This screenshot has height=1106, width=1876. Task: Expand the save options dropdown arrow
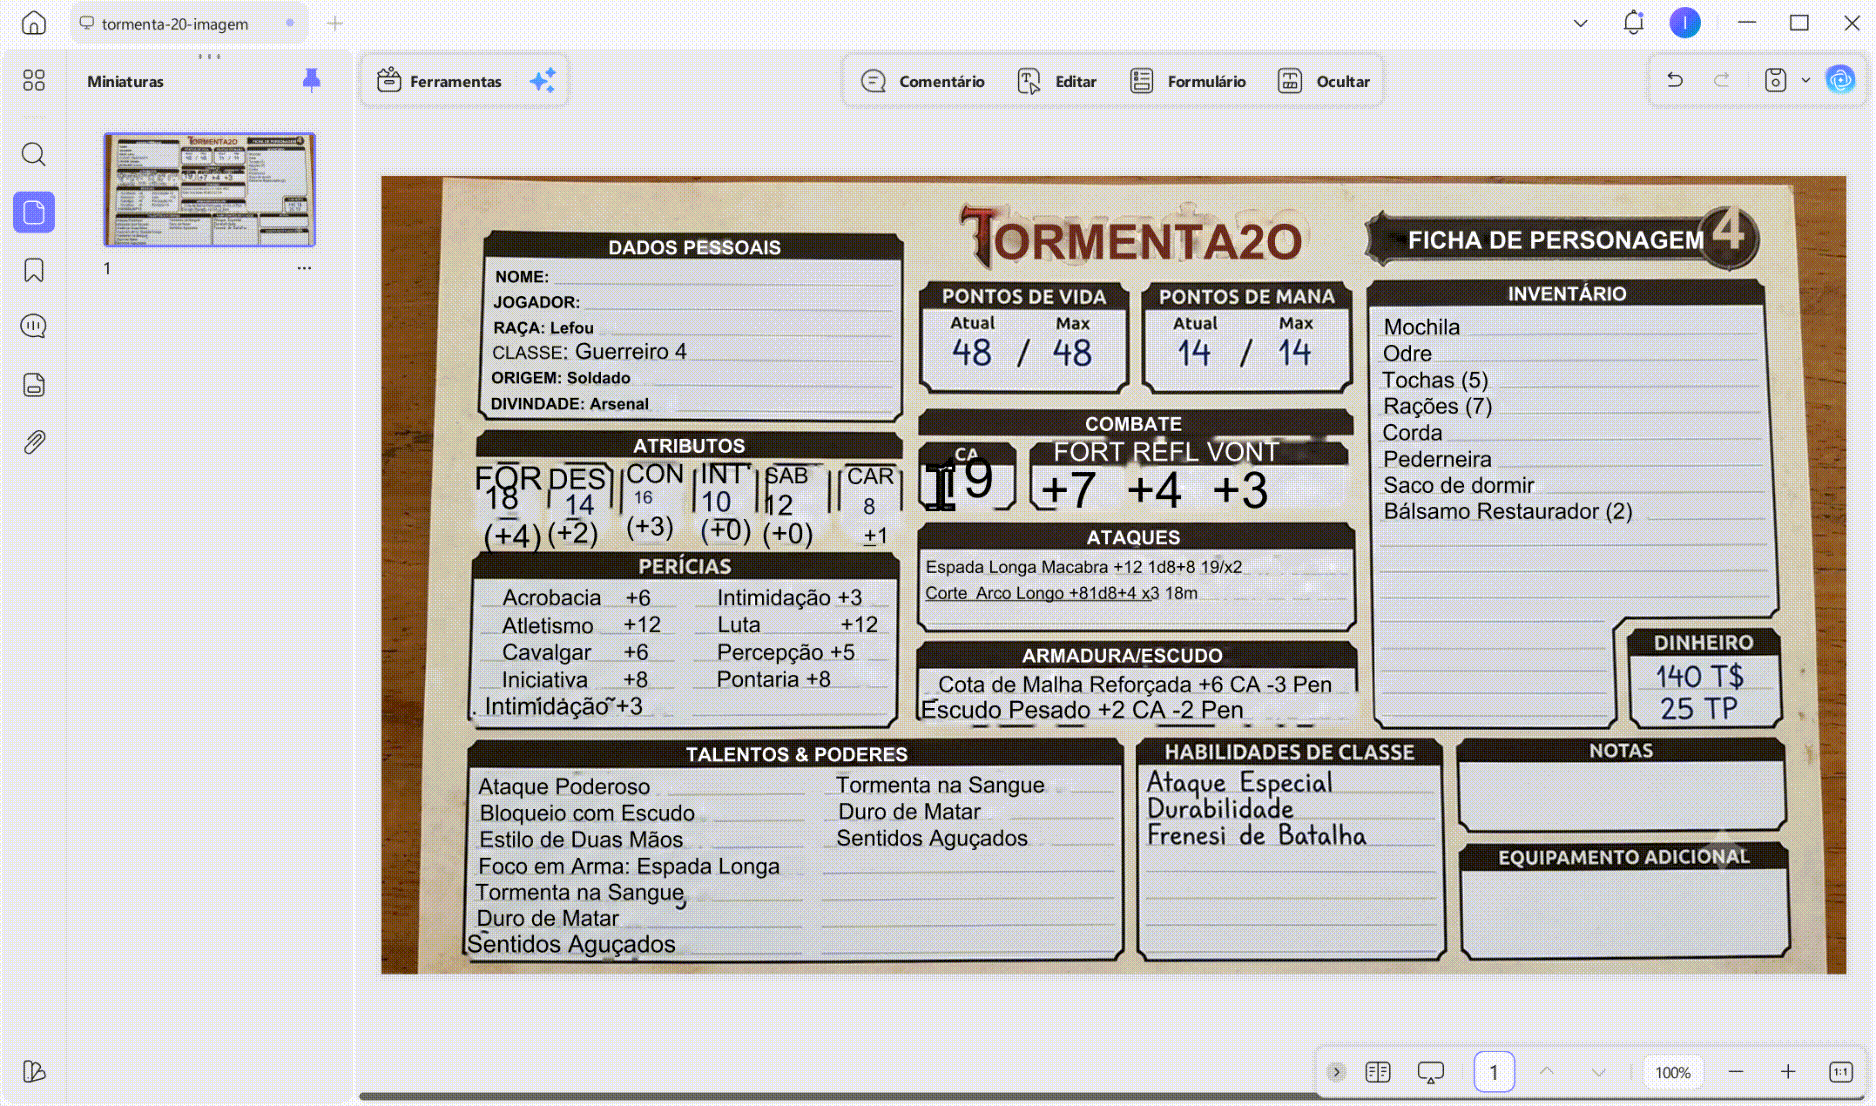pyautogui.click(x=1806, y=80)
